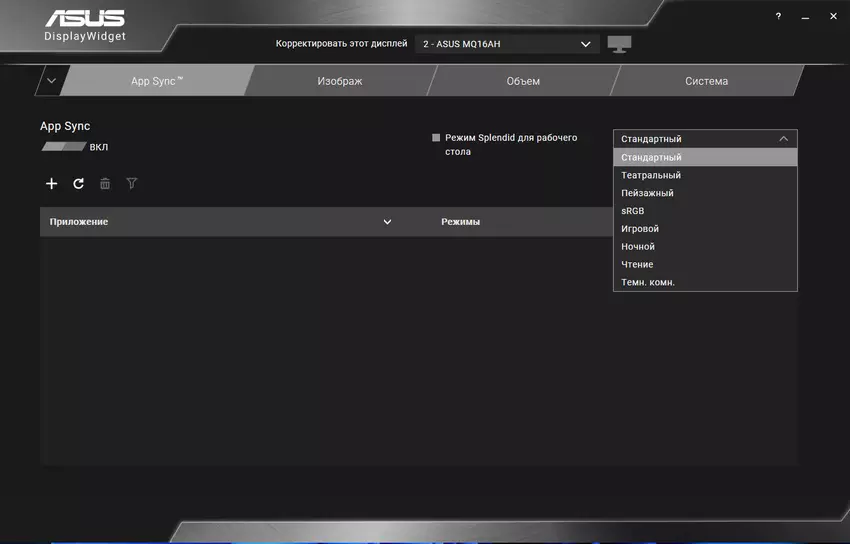Click the plus icon to add application
This screenshot has height=544, width=850.
coord(52,184)
